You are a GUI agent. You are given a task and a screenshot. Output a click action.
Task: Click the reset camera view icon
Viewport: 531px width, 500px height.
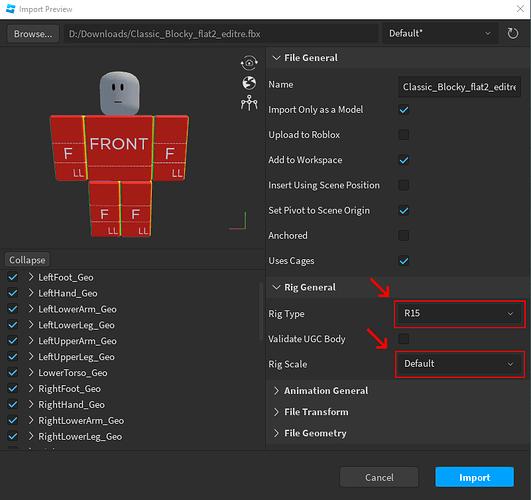click(249, 63)
